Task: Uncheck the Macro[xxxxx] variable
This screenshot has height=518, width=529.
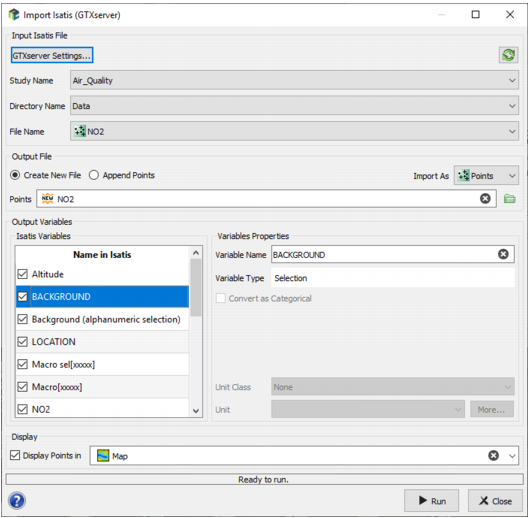Action: coord(23,387)
